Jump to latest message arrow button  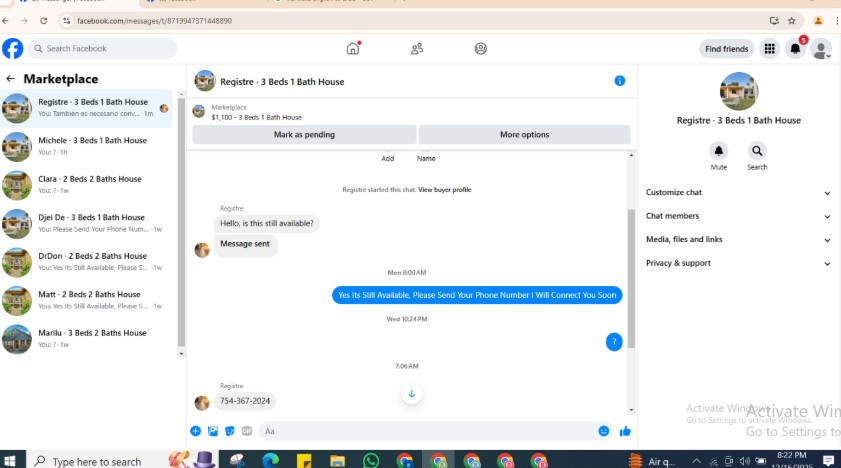pyautogui.click(x=411, y=394)
